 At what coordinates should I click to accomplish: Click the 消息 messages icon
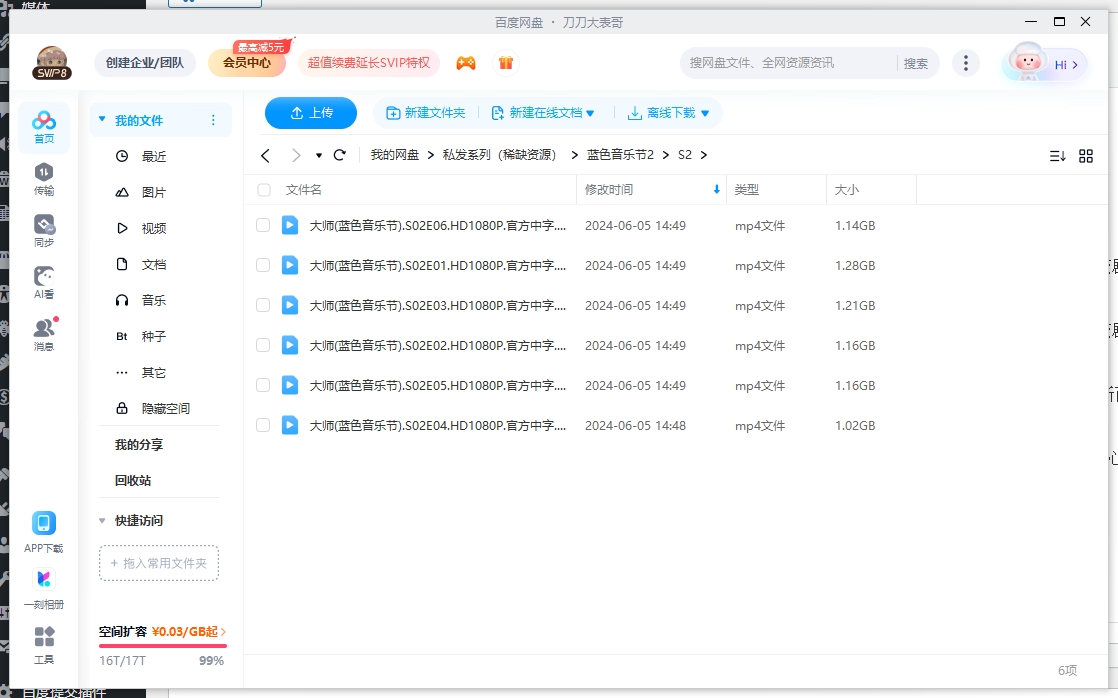point(44,334)
